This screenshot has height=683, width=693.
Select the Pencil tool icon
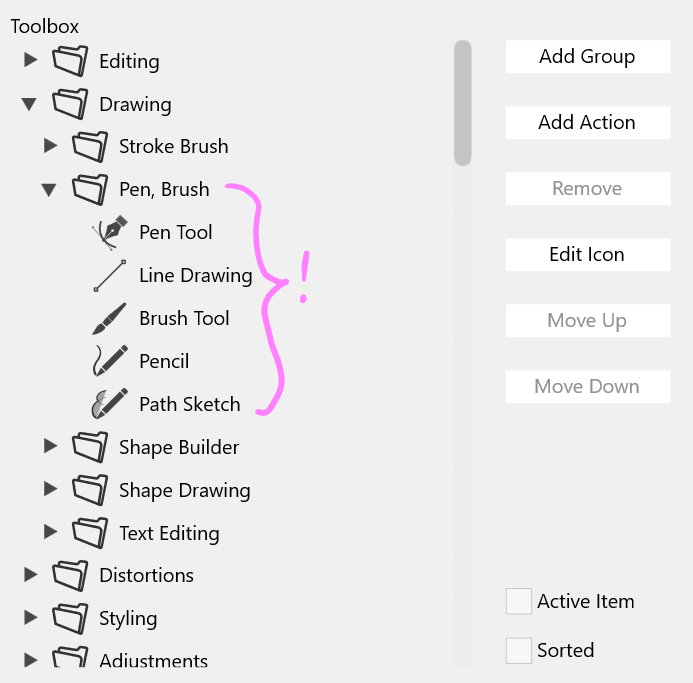(110, 361)
